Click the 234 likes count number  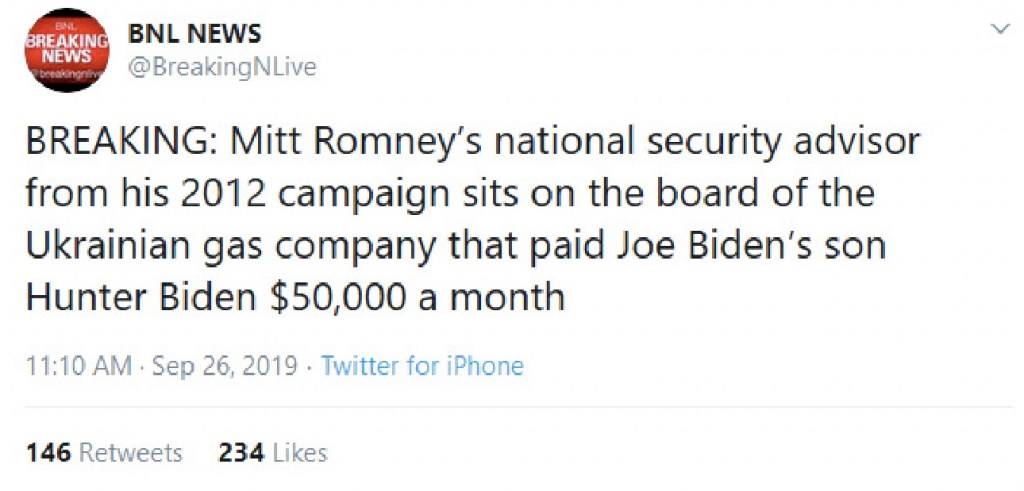click(x=241, y=453)
